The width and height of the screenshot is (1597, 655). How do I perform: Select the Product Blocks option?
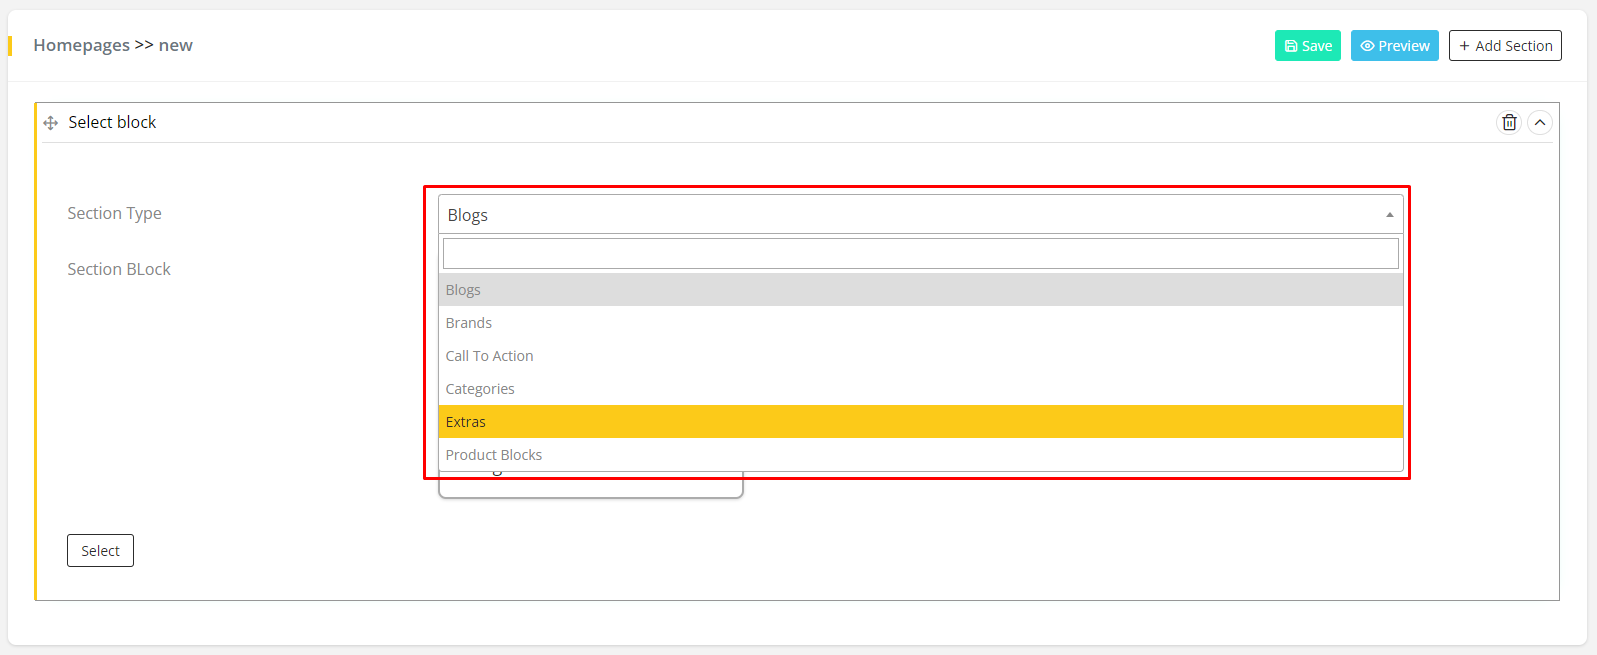click(x=494, y=455)
